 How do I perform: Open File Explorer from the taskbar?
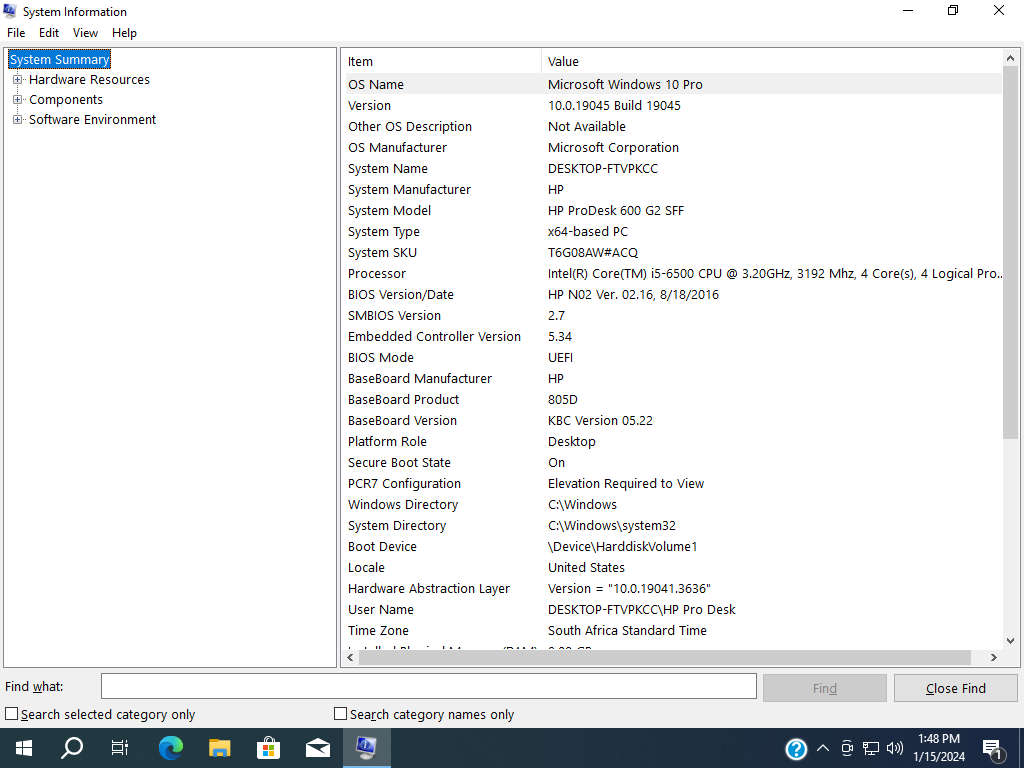click(x=219, y=747)
